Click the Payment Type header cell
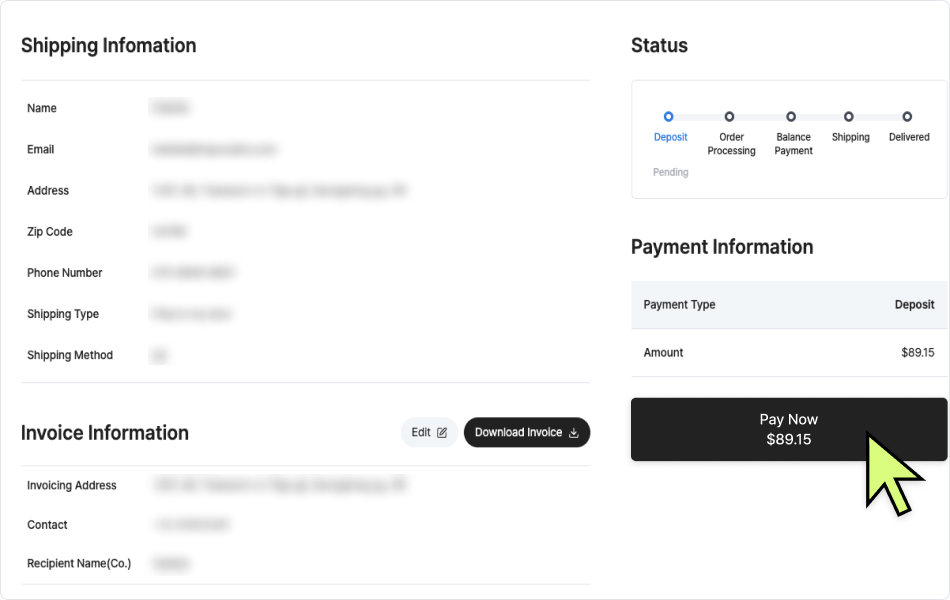The image size is (950, 600). point(679,305)
